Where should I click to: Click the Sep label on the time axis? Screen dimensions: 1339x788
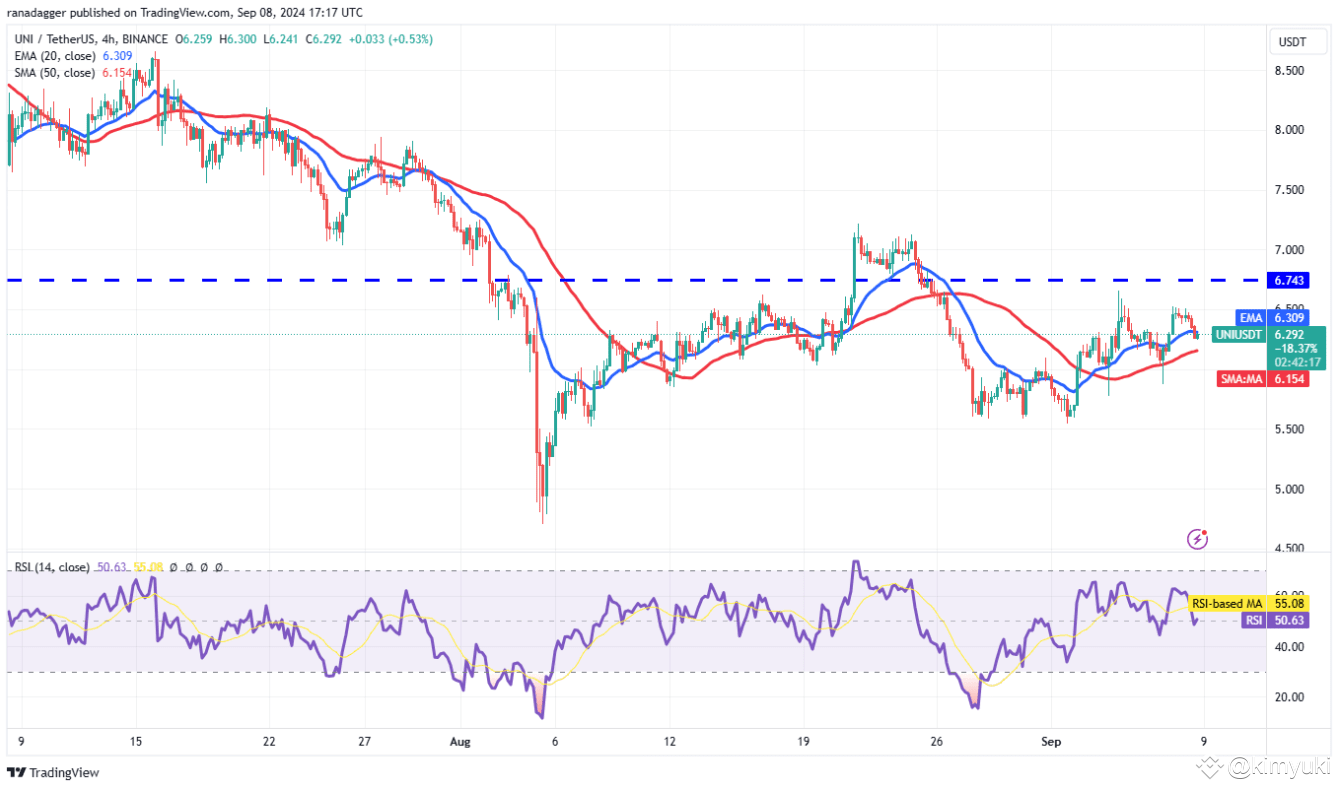(x=1049, y=742)
